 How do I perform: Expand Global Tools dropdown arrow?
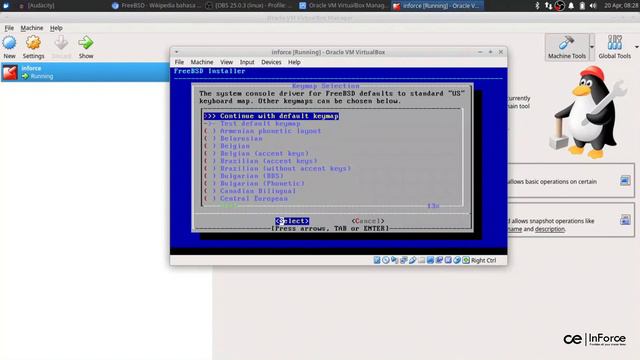click(x=636, y=47)
